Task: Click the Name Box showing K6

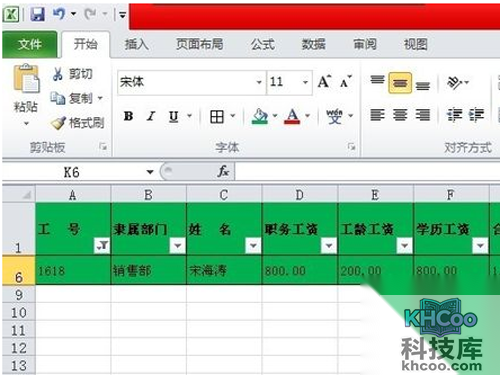Action: pos(72,172)
